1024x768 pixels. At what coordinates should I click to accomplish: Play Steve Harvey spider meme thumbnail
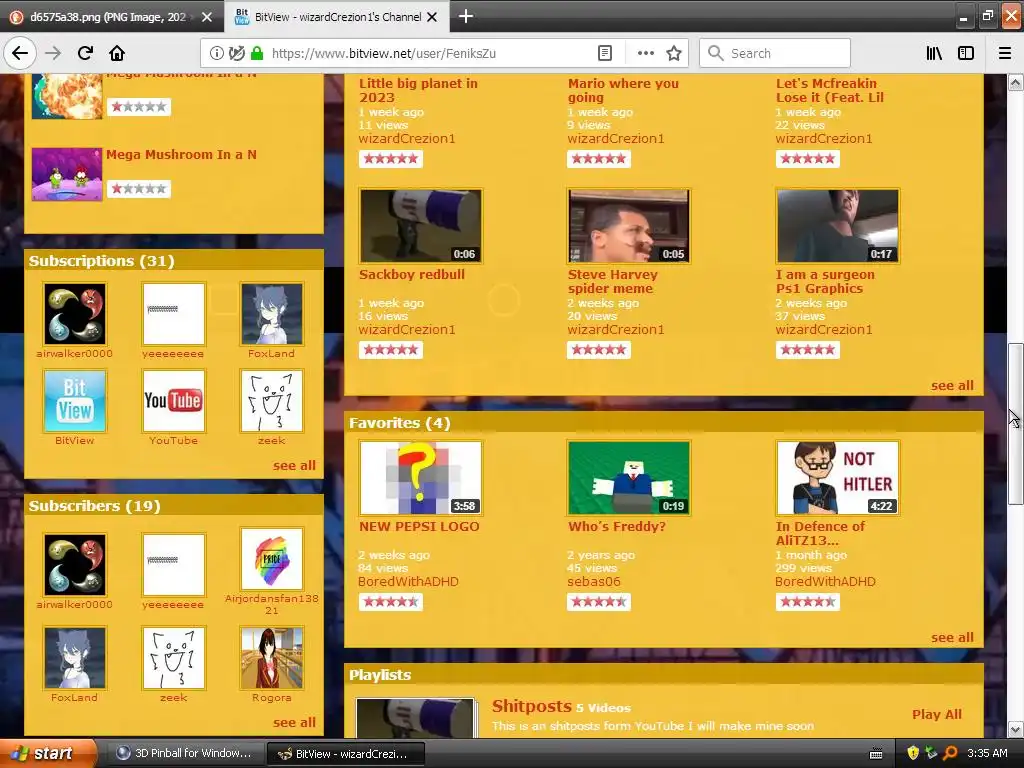click(x=629, y=226)
